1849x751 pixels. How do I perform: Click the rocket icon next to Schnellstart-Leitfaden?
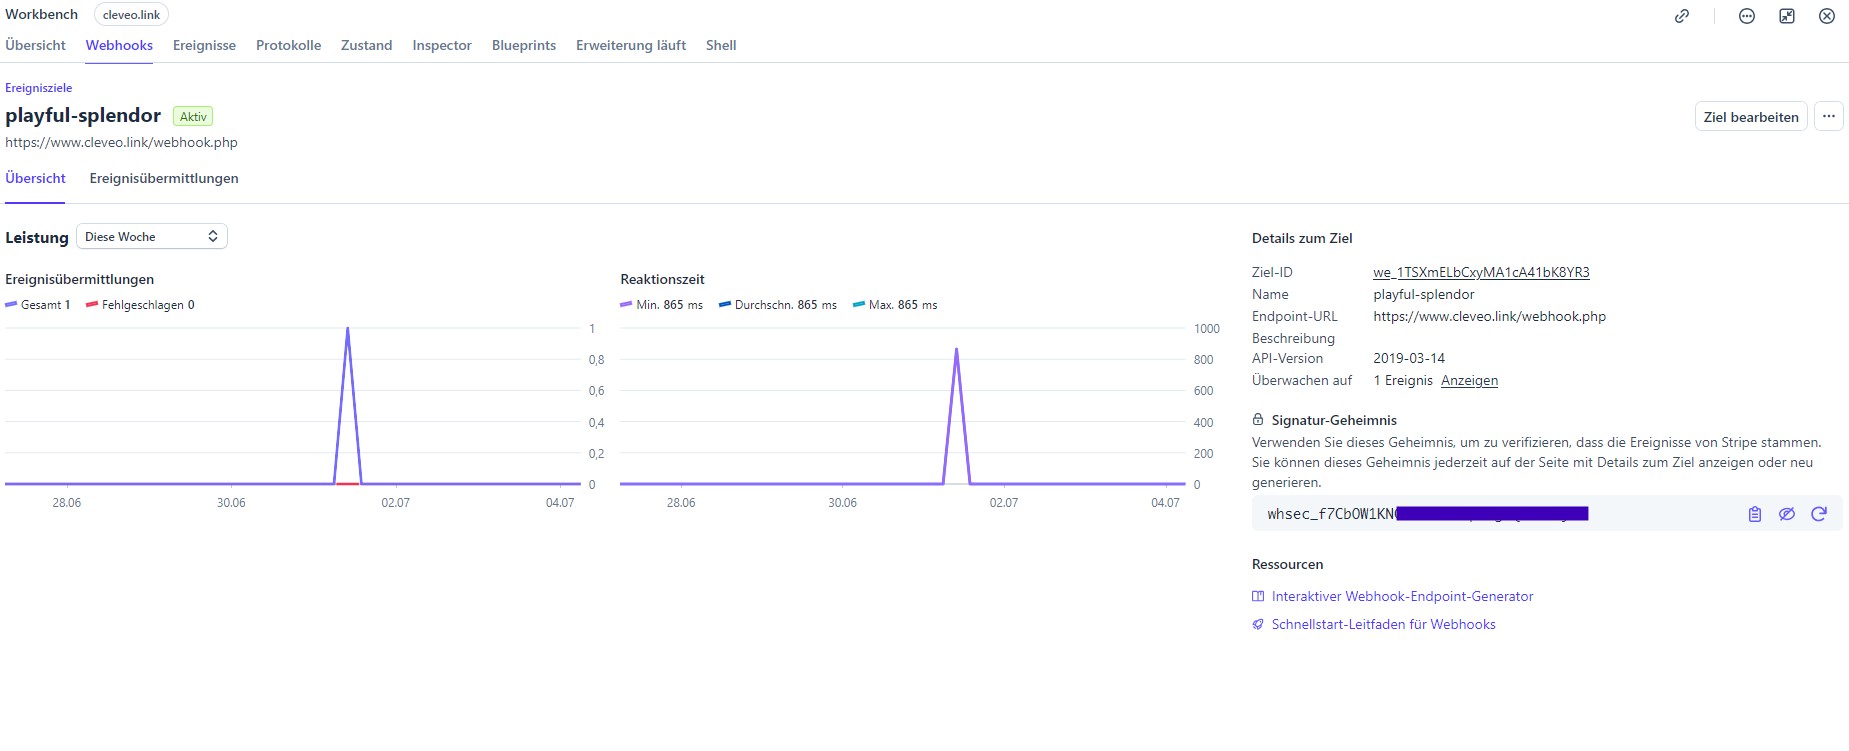1258,624
